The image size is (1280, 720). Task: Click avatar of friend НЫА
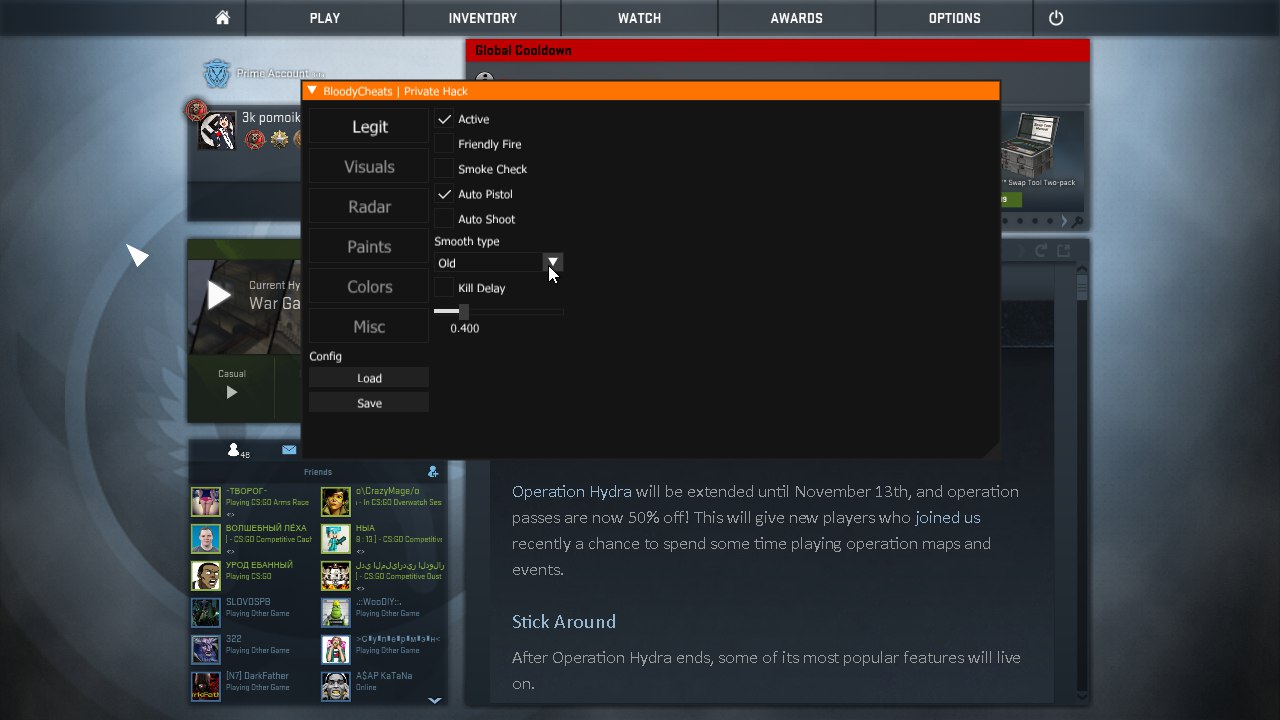335,539
